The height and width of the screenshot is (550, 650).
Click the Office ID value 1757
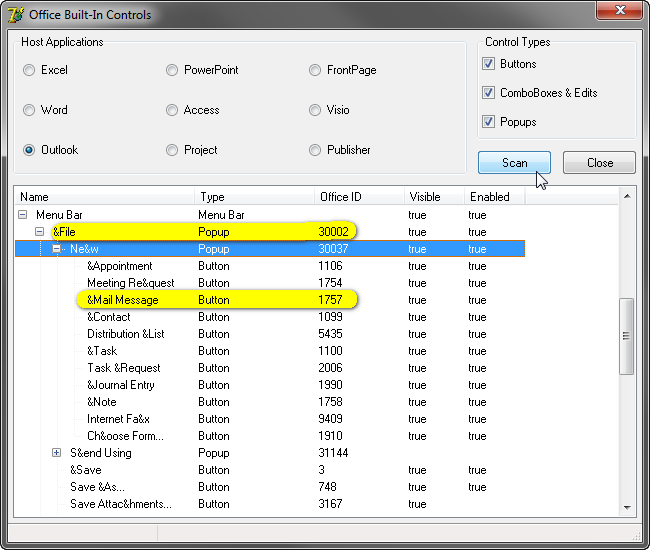coord(330,300)
